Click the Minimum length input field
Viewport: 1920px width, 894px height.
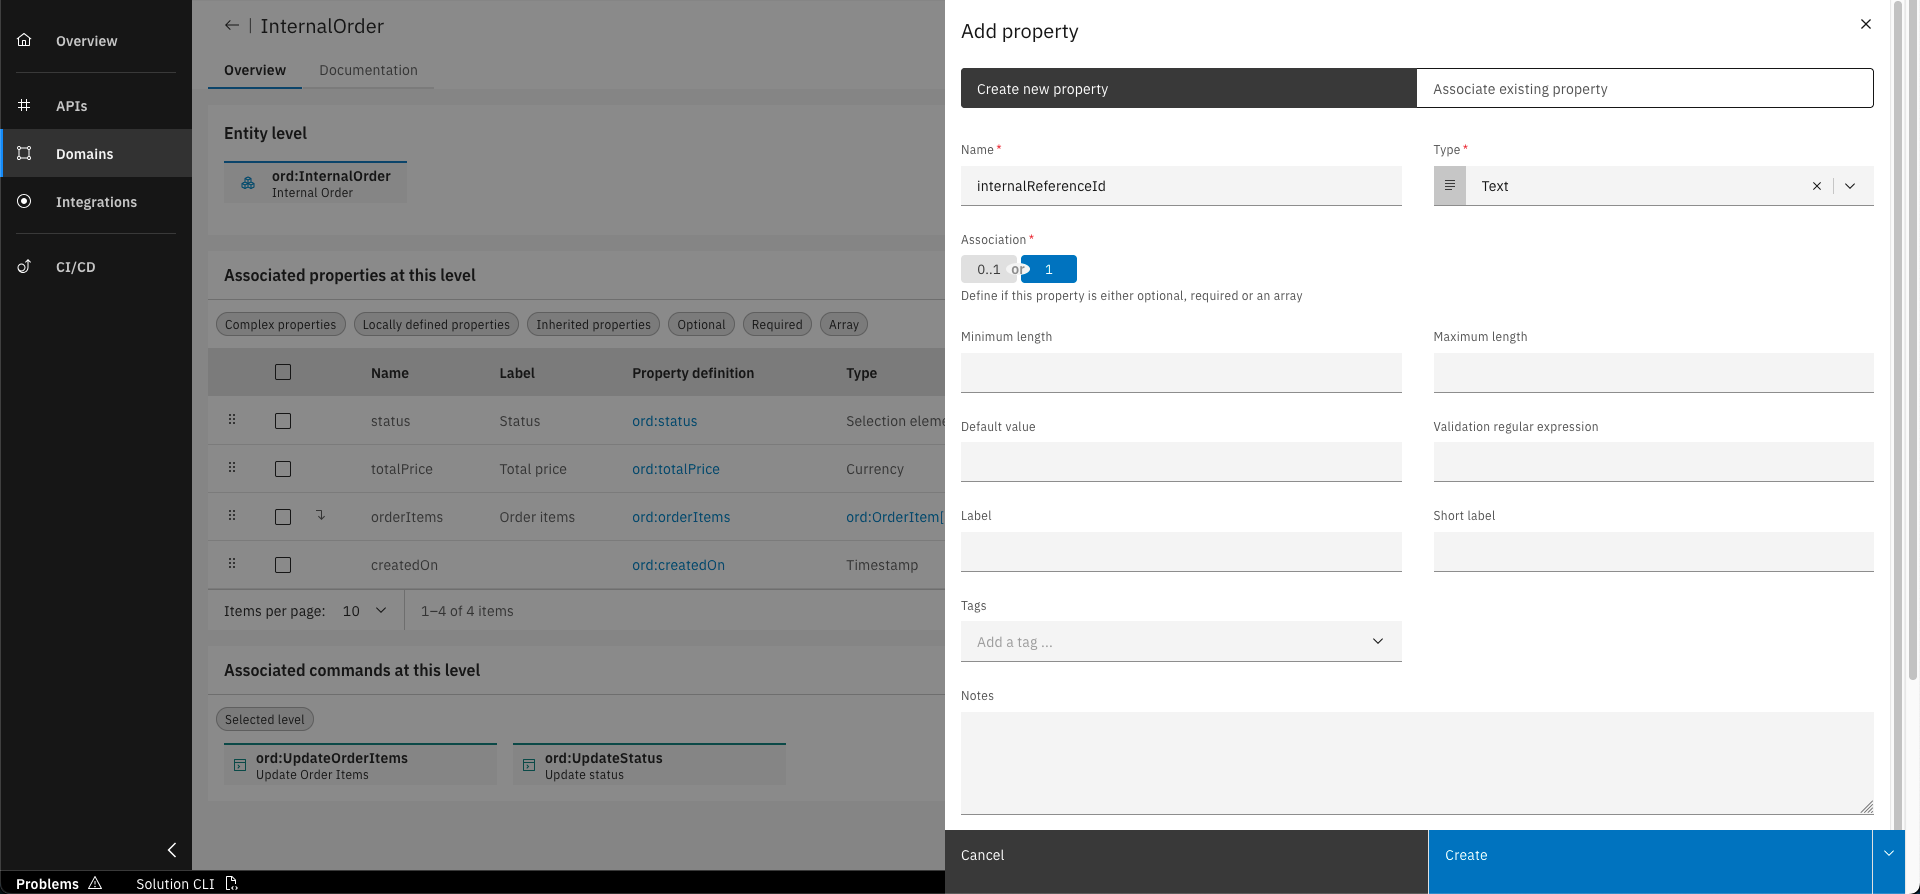coord(1180,373)
